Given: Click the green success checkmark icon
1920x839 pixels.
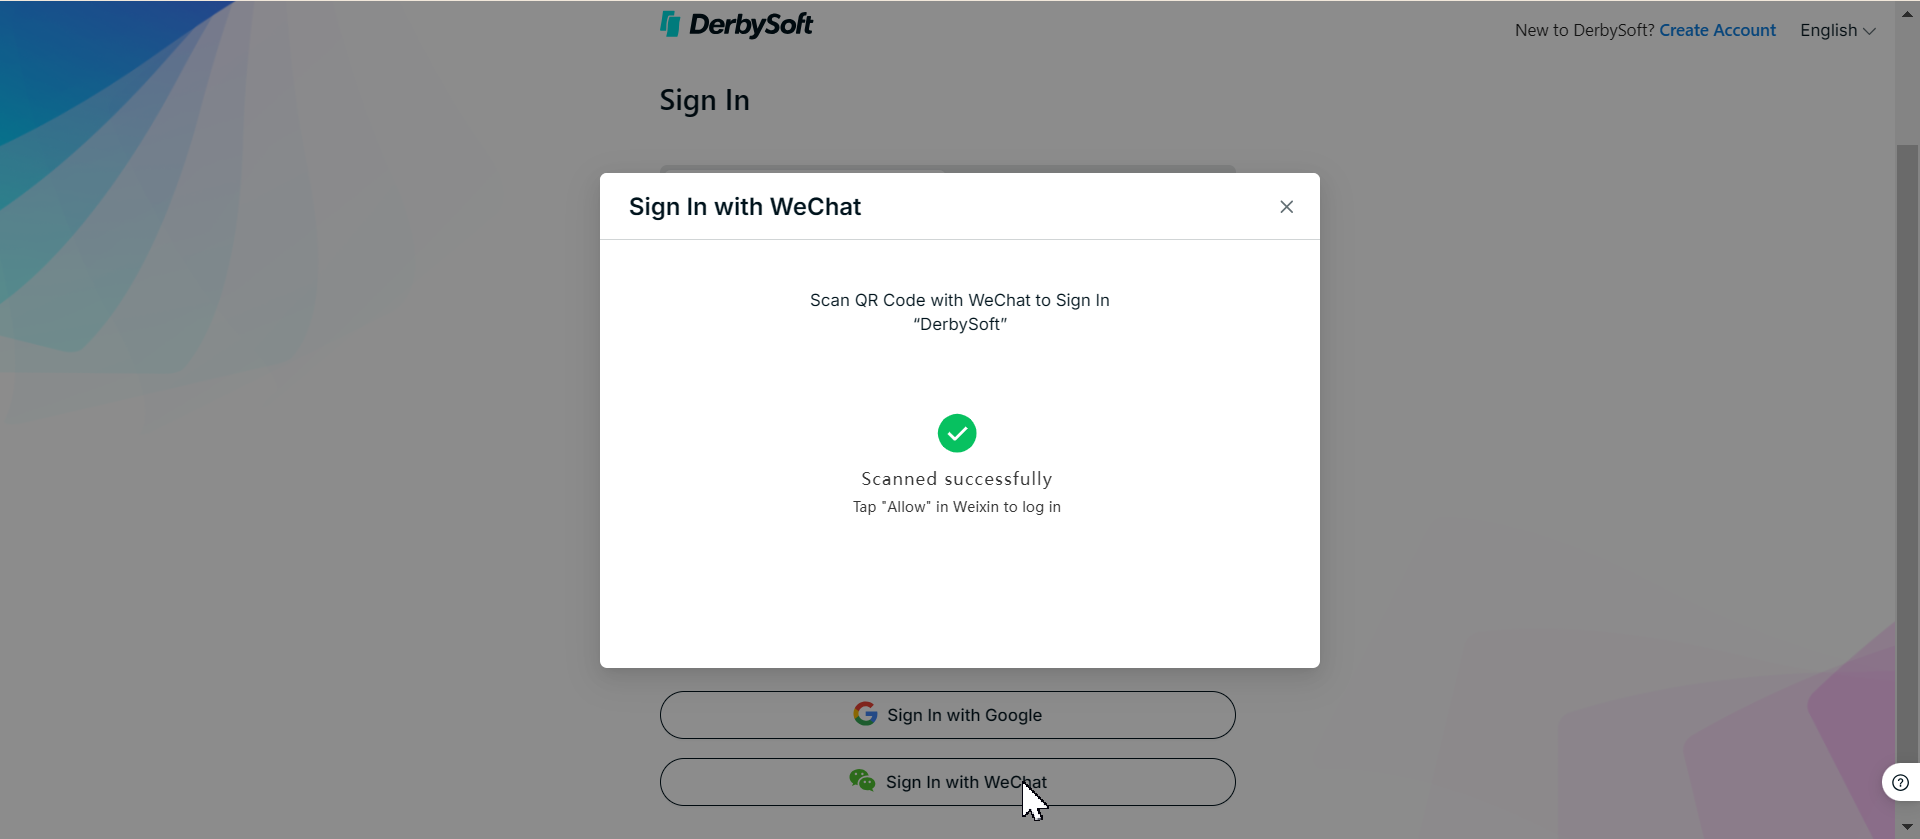Looking at the screenshot, I should pos(957,433).
